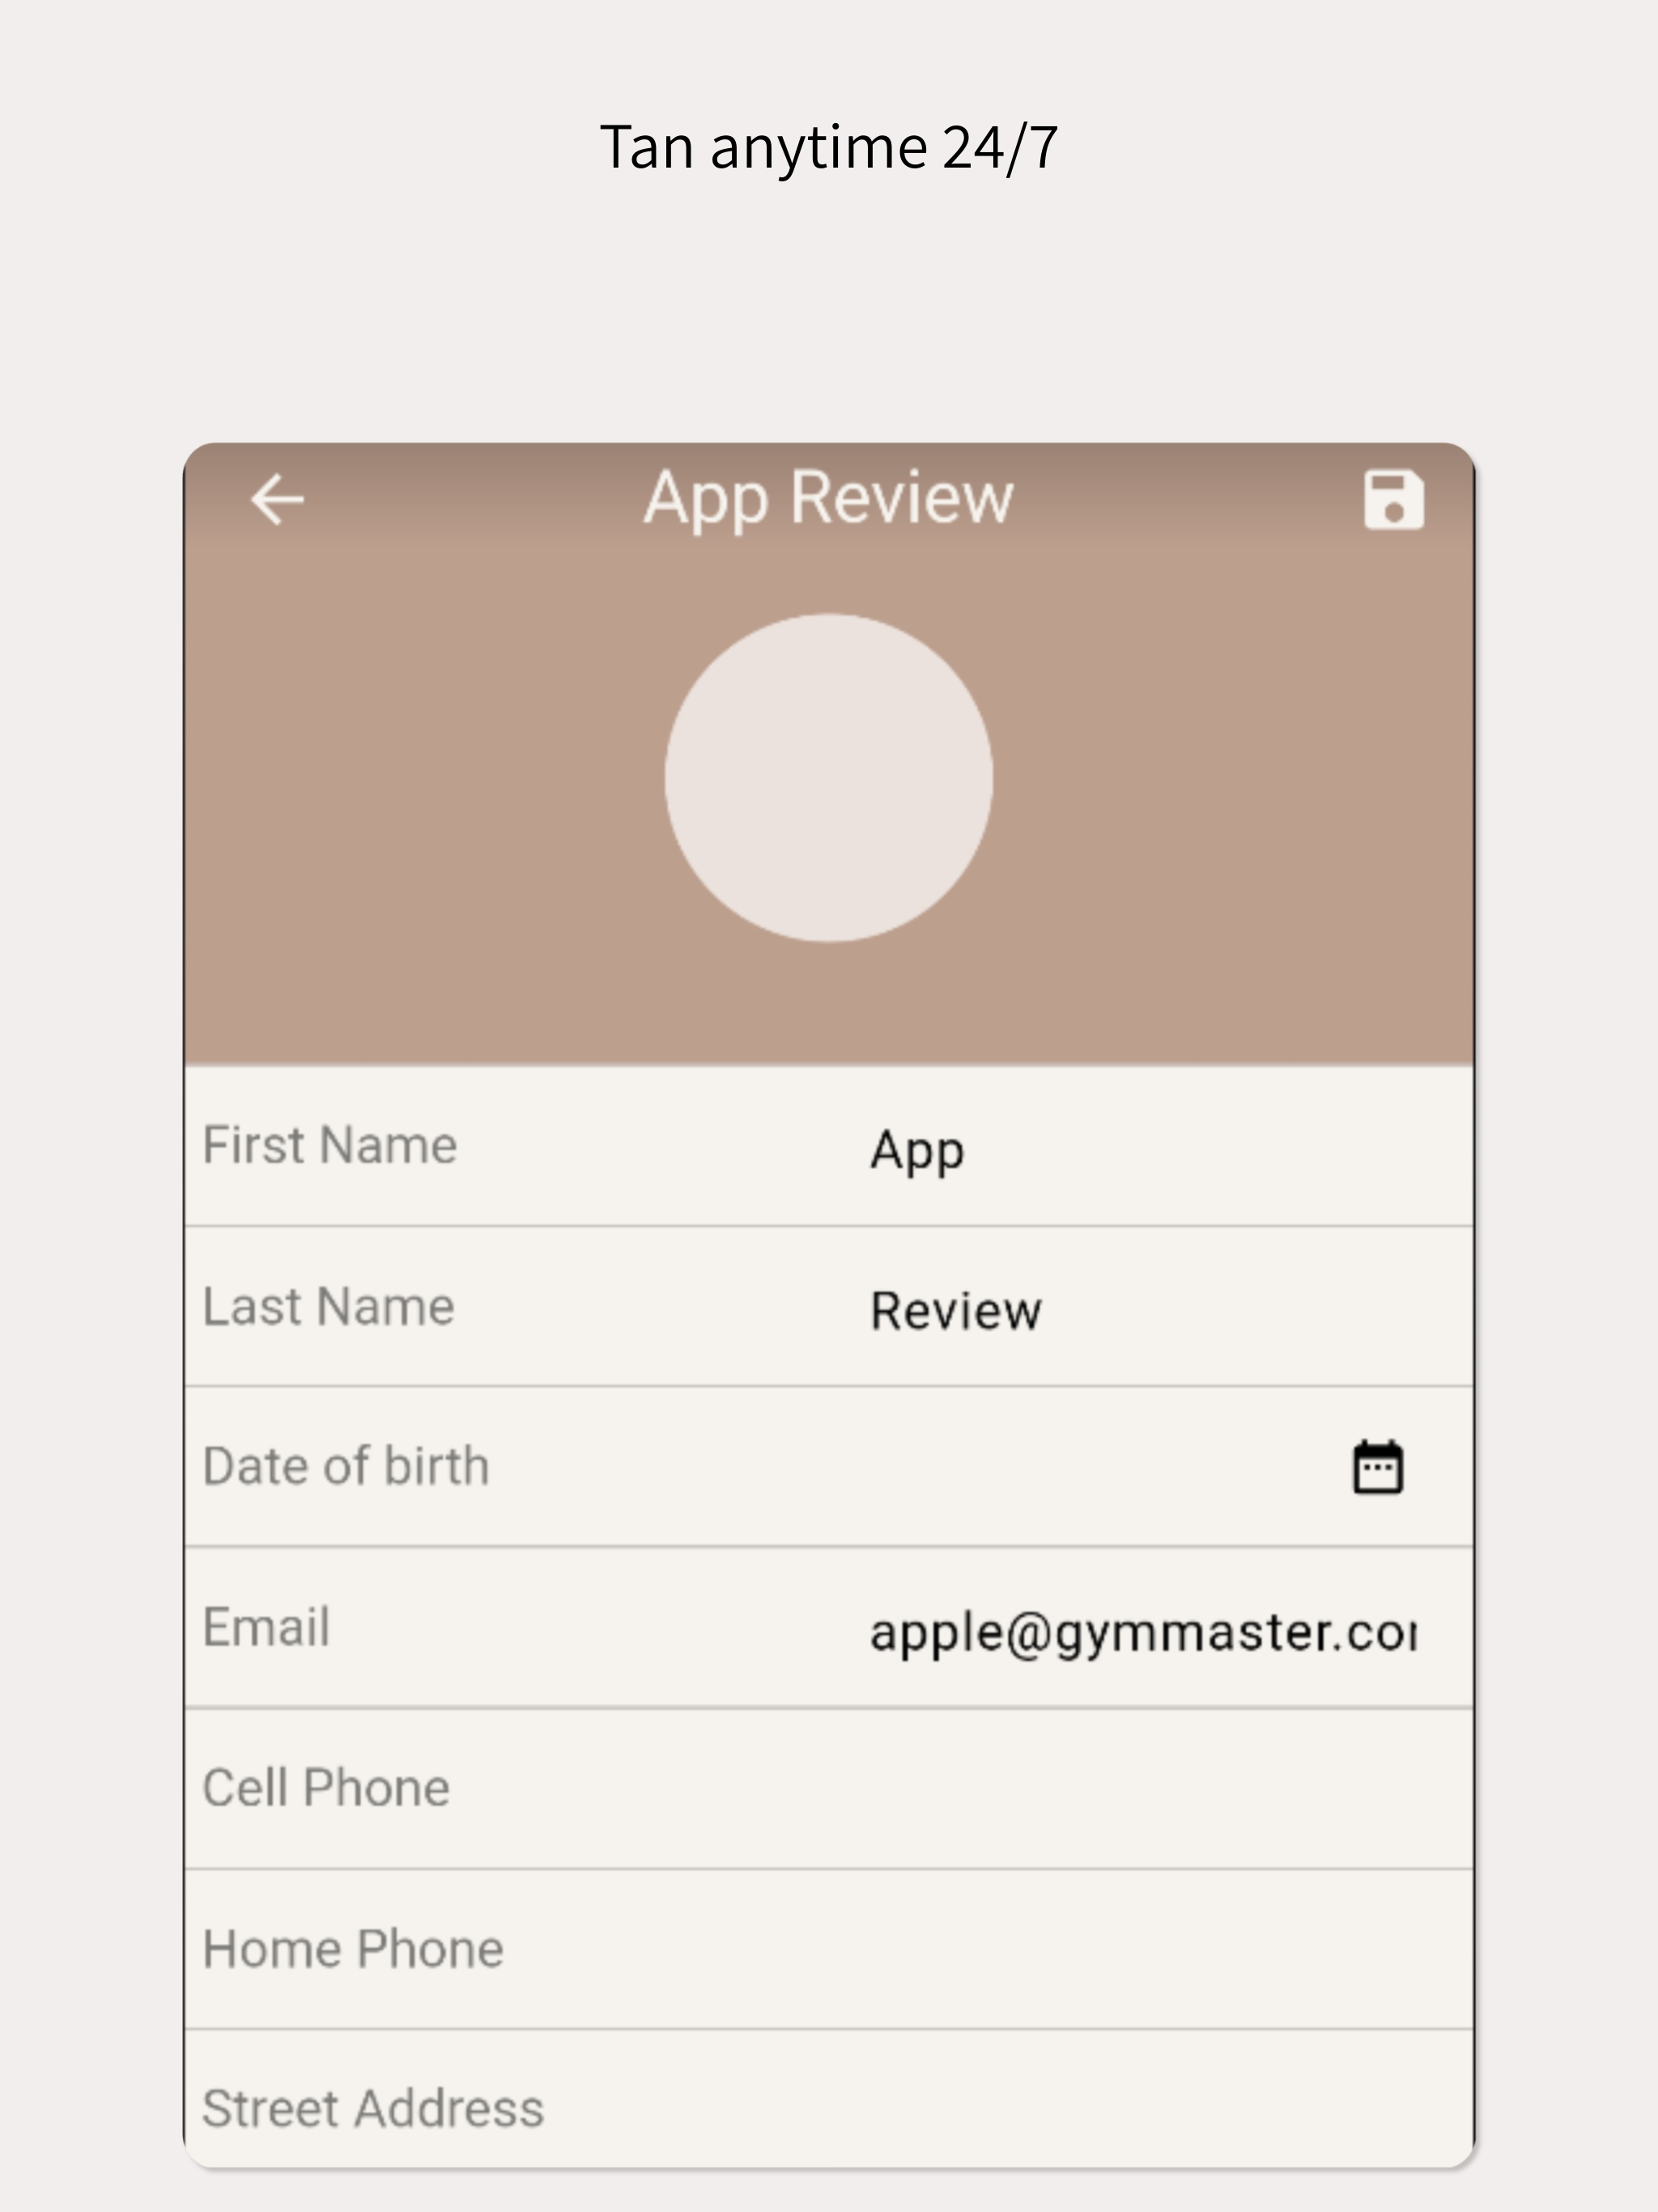The height and width of the screenshot is (2212, 1658).
Task: Select the Home Phone input row
Action: (829, 1949)
